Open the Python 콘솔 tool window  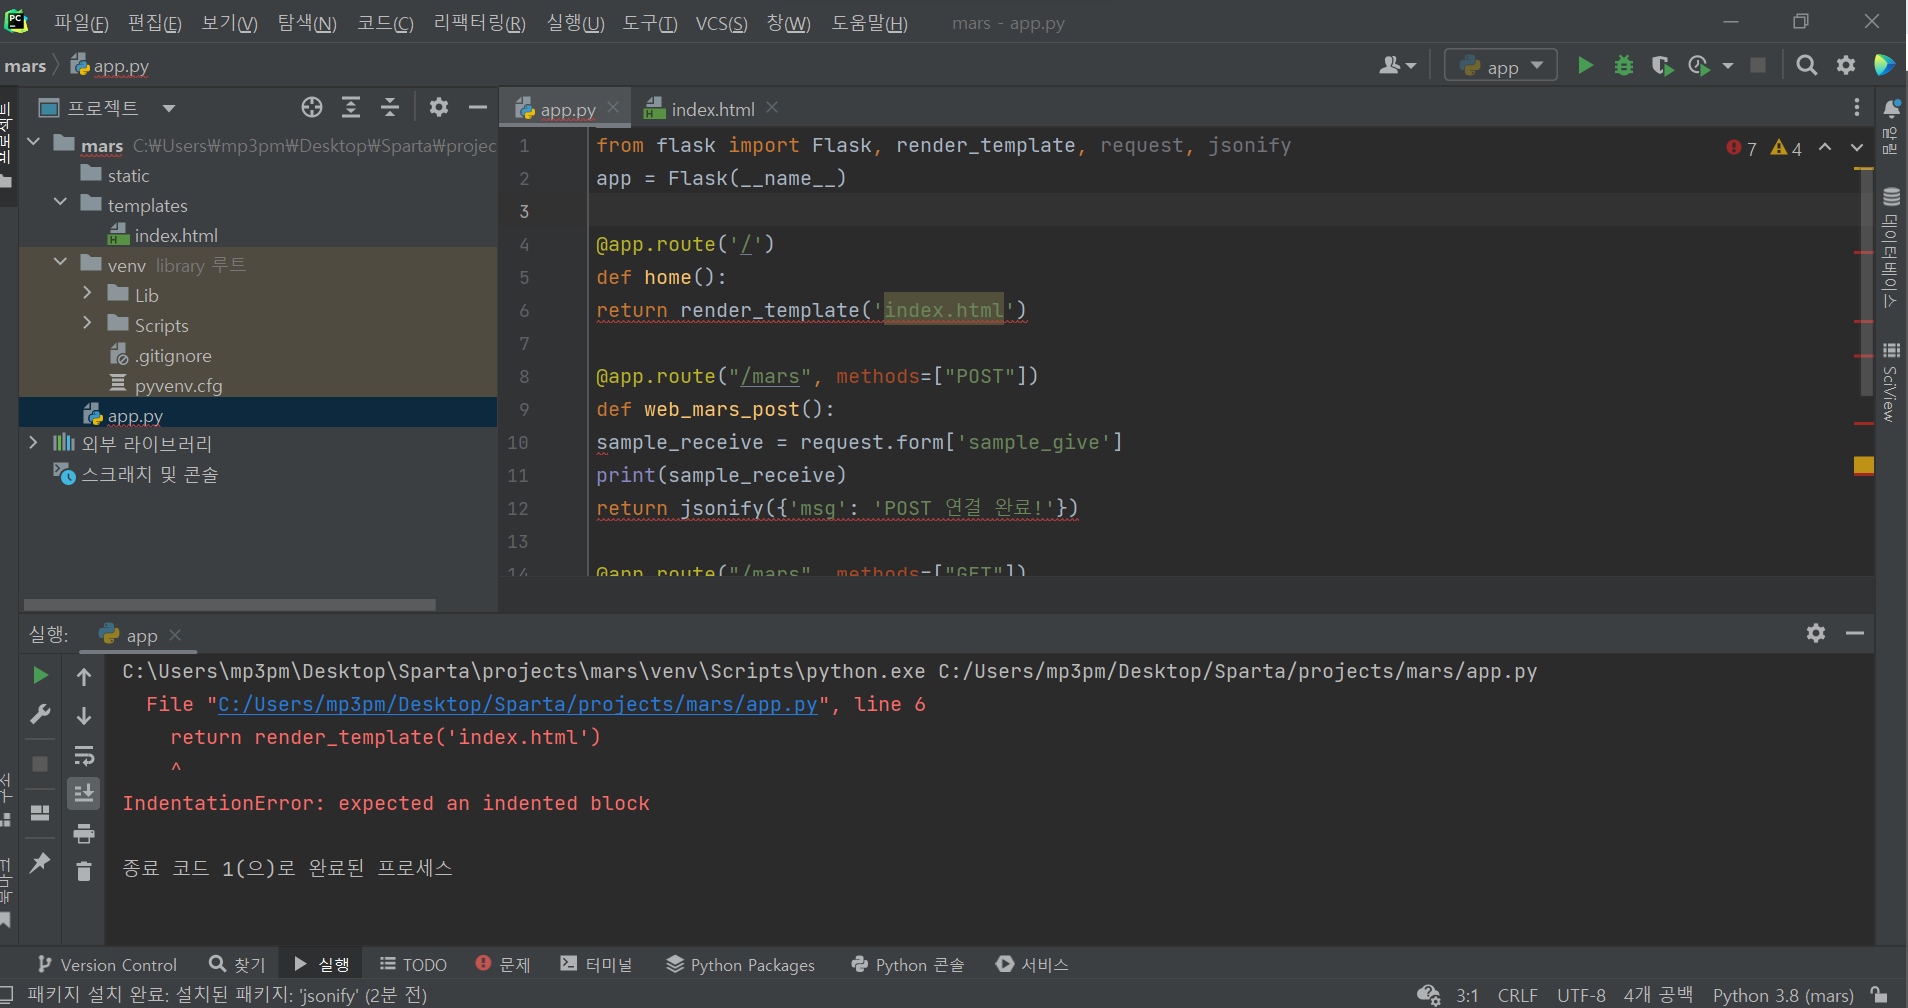point(908,964)
